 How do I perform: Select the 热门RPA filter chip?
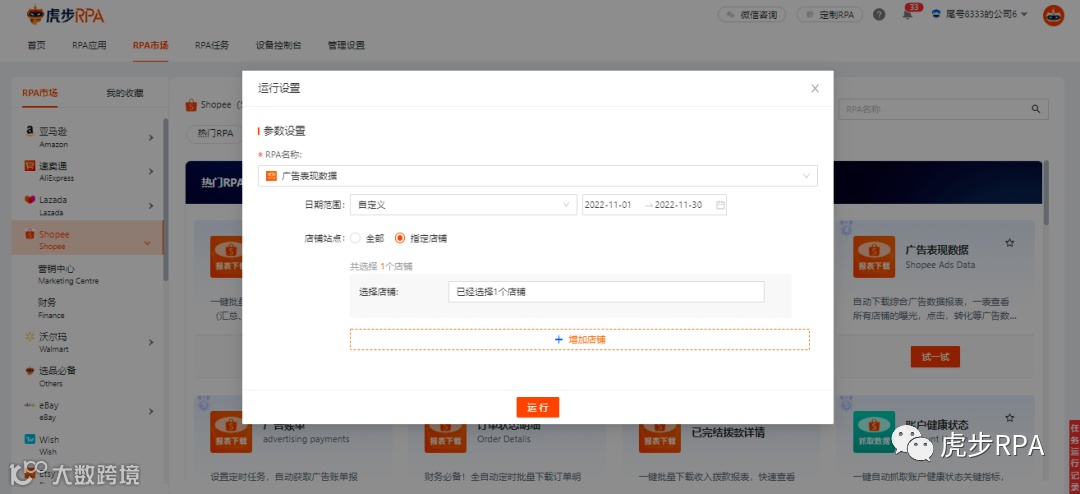(x=216, y=134)
